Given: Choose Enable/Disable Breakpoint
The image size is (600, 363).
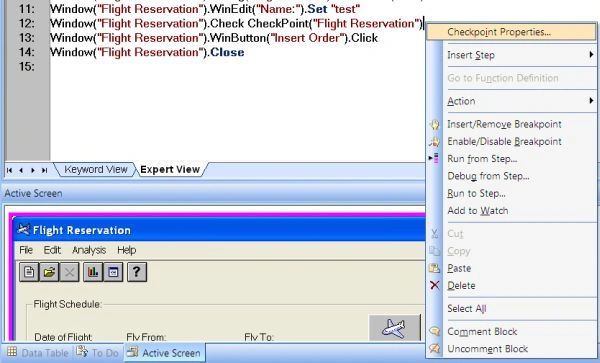Looking at the screenshot, I should click(x=511, y=142).
